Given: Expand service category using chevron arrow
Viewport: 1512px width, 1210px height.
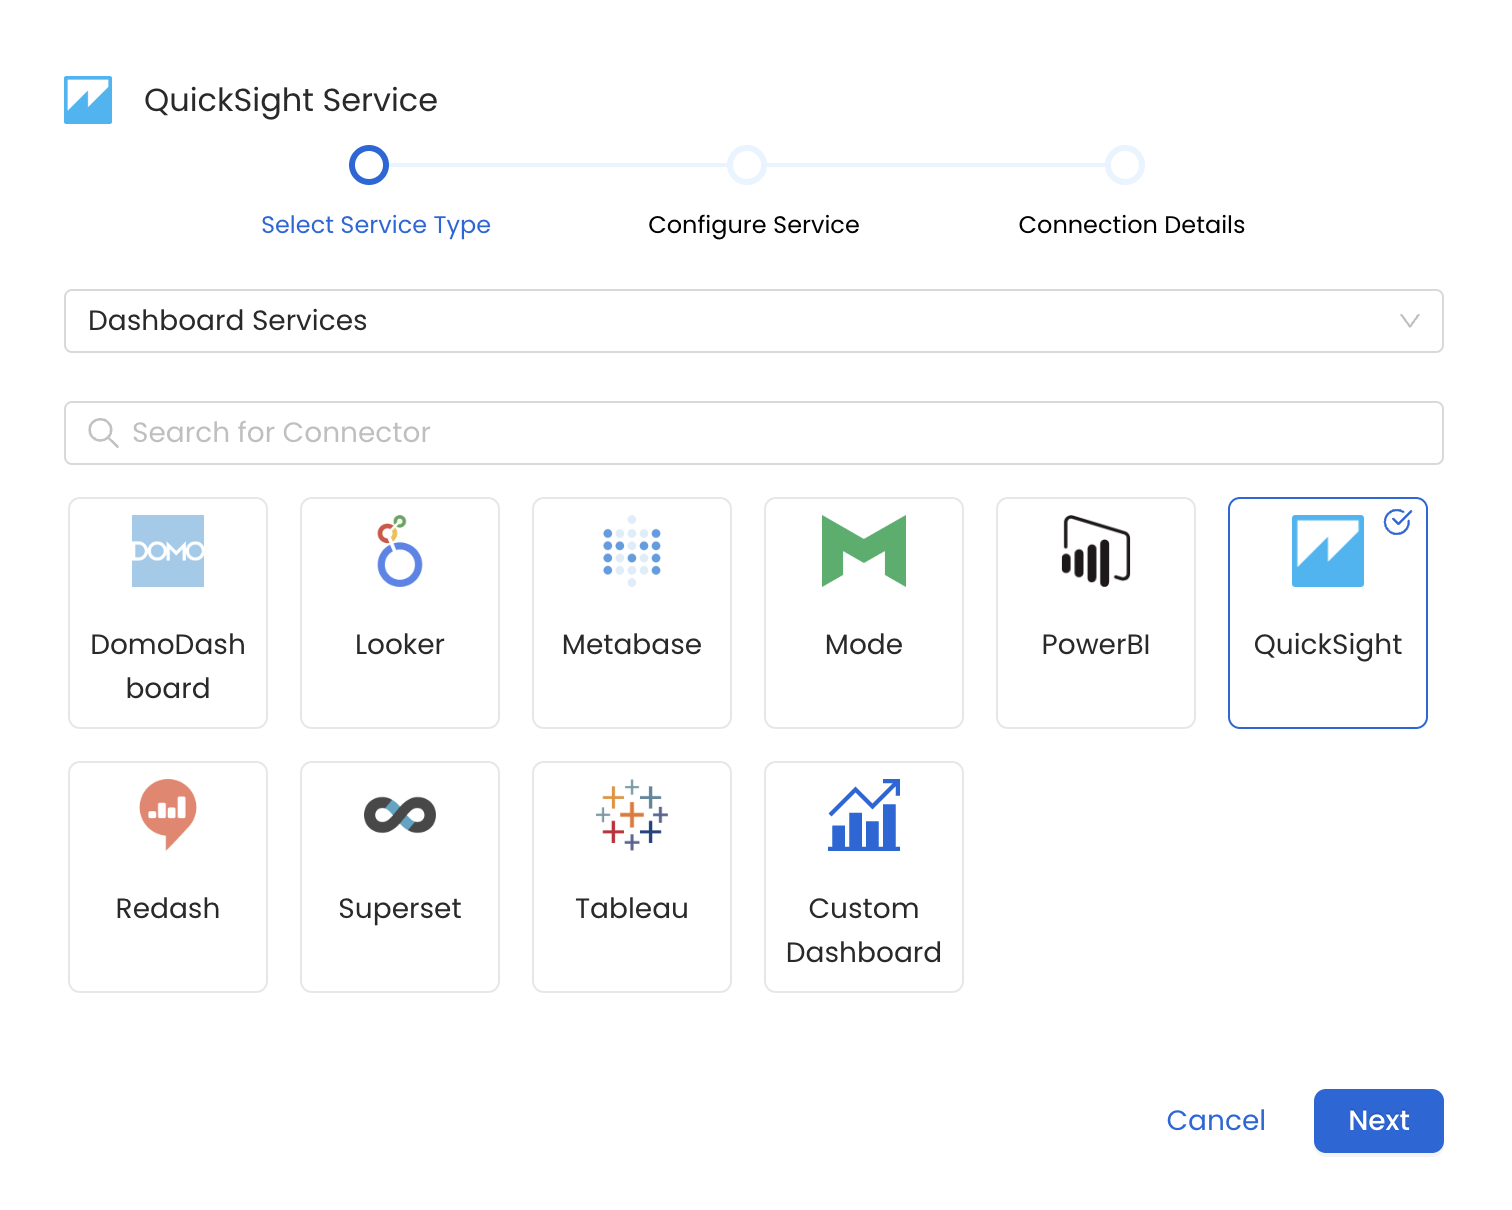Looking at the screenshot, I should 1409,321.
